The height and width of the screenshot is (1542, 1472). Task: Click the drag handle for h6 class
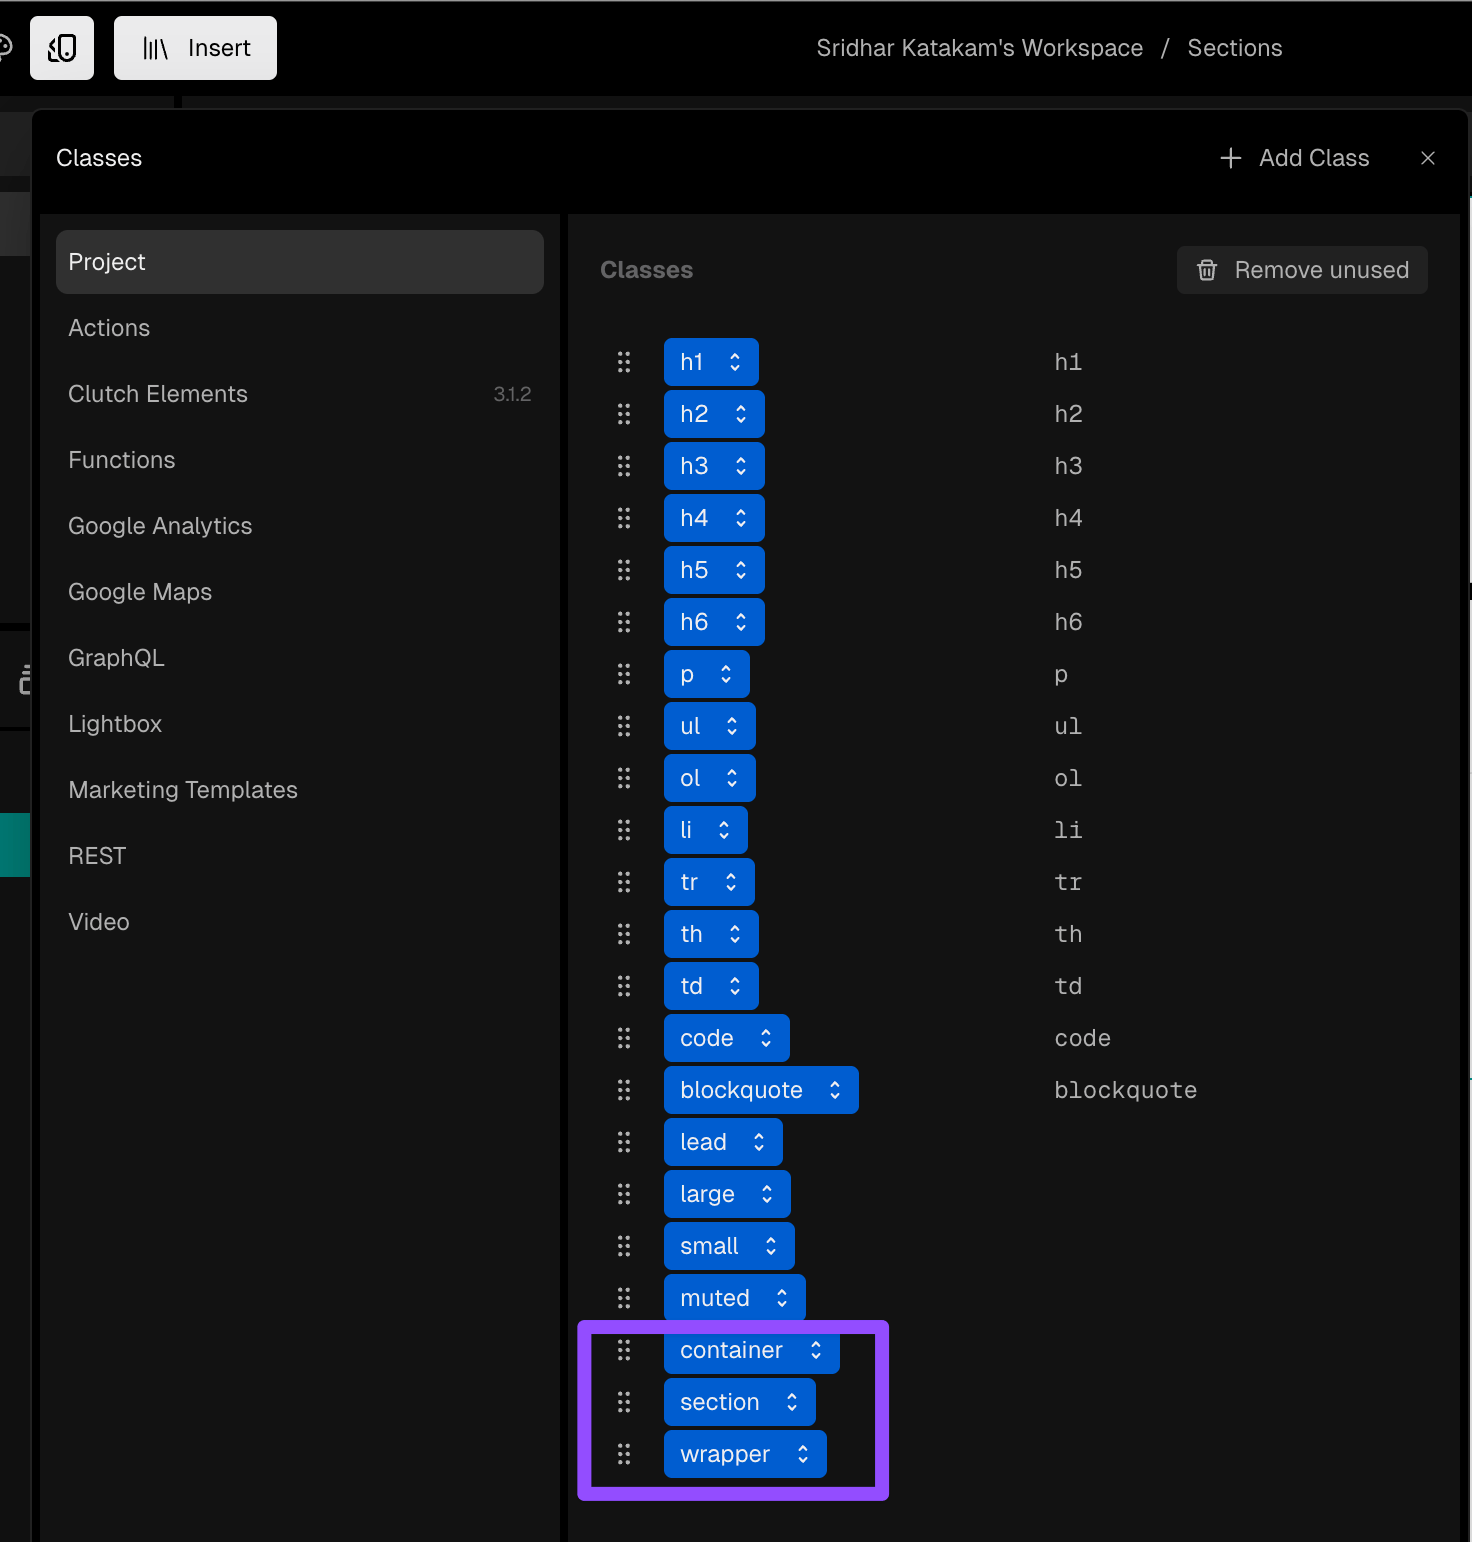(624, 622)
